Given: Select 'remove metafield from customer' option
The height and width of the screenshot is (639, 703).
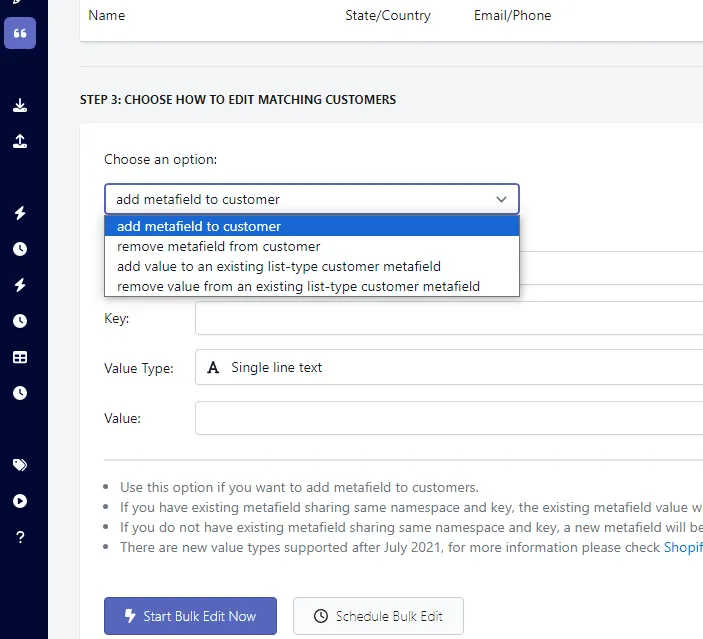Looking at the screenshot, I should coord(312,246).
